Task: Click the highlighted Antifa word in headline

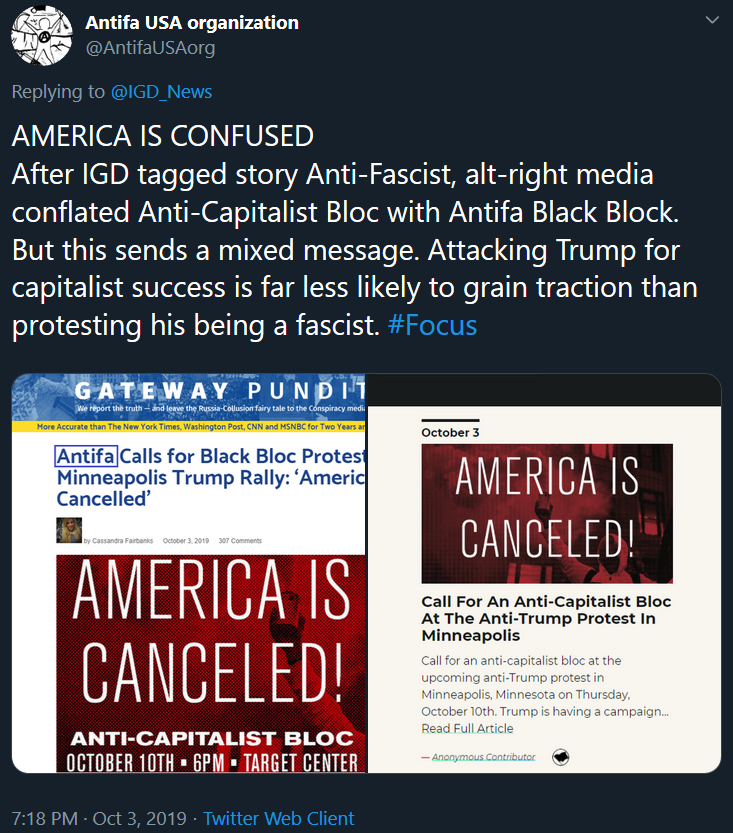Action: pos(86,456)
